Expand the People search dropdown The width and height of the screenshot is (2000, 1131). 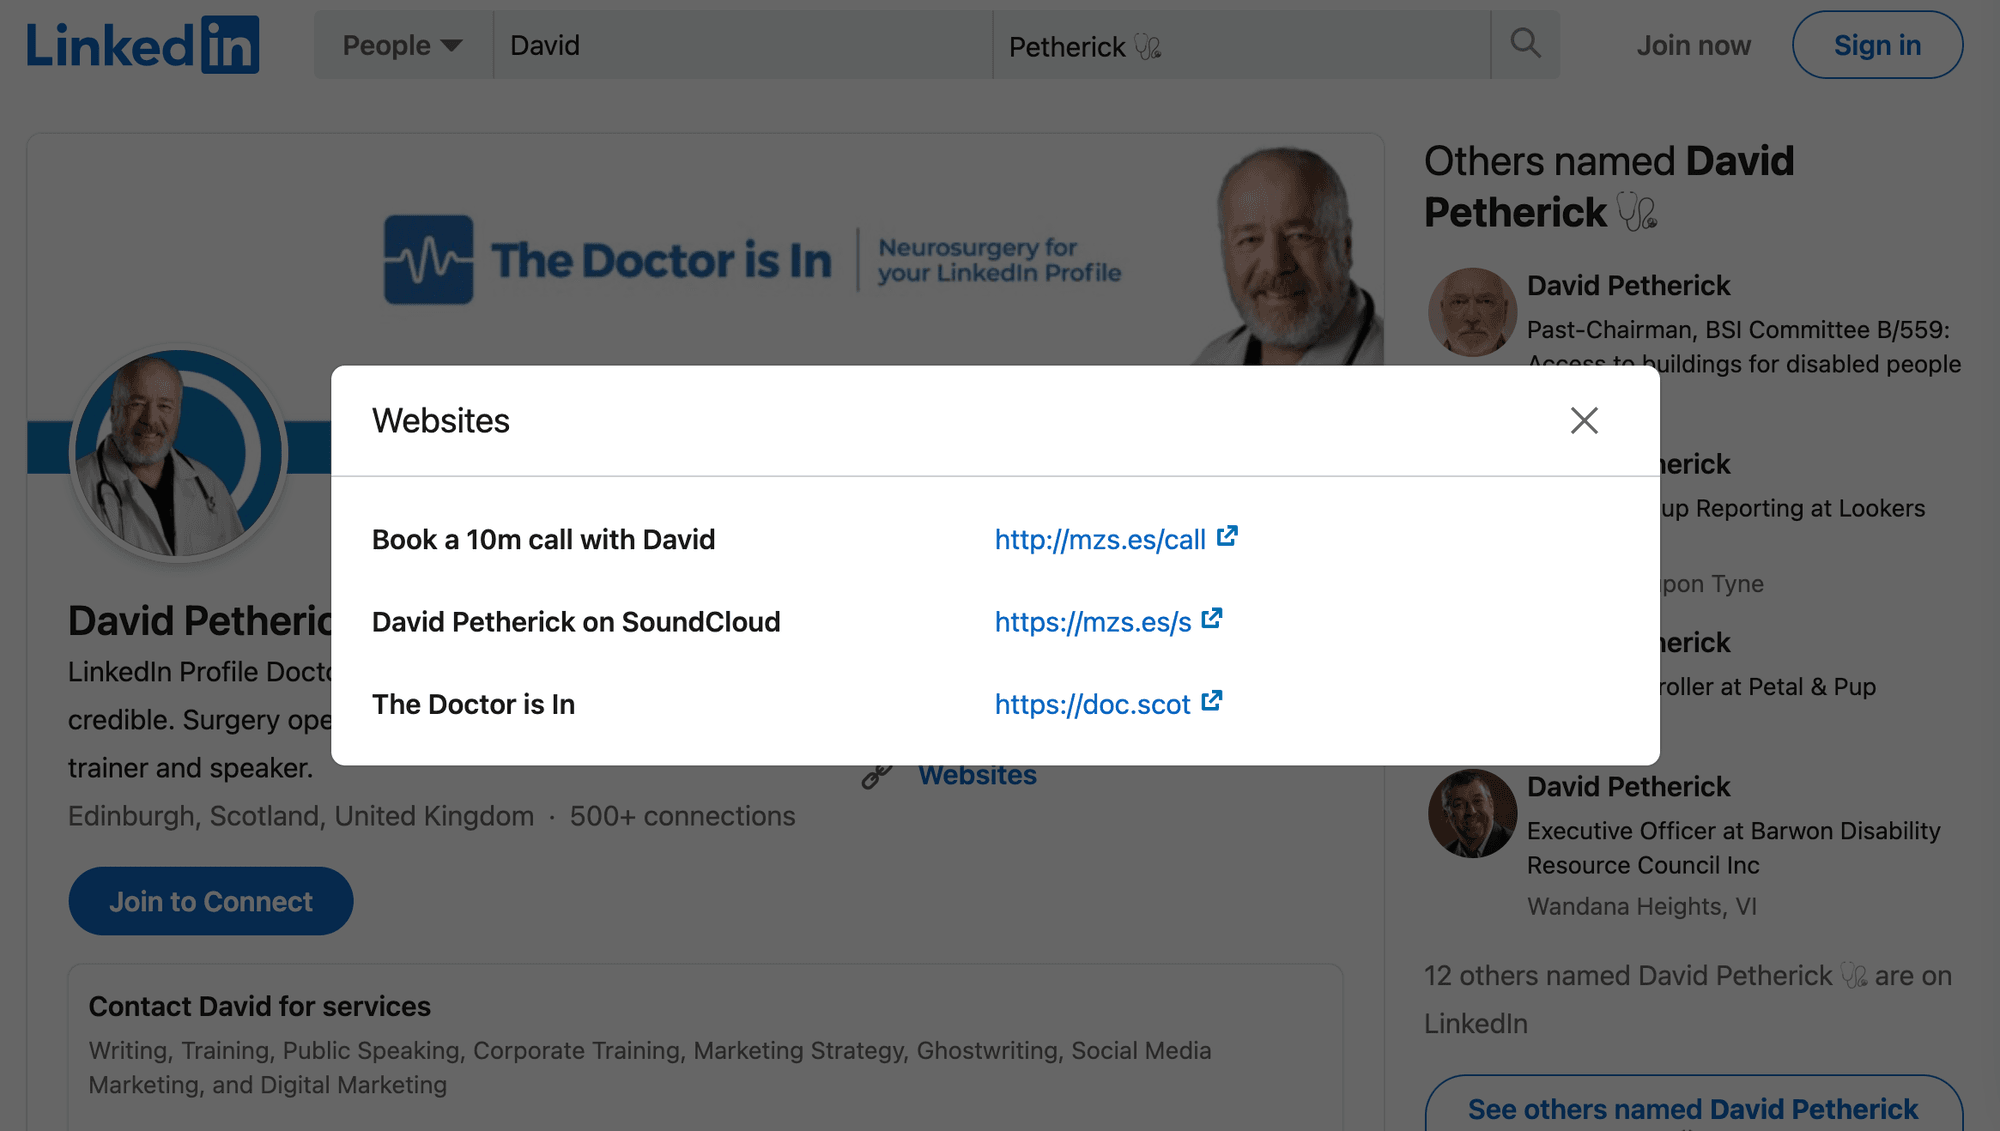tap(402, 45)
